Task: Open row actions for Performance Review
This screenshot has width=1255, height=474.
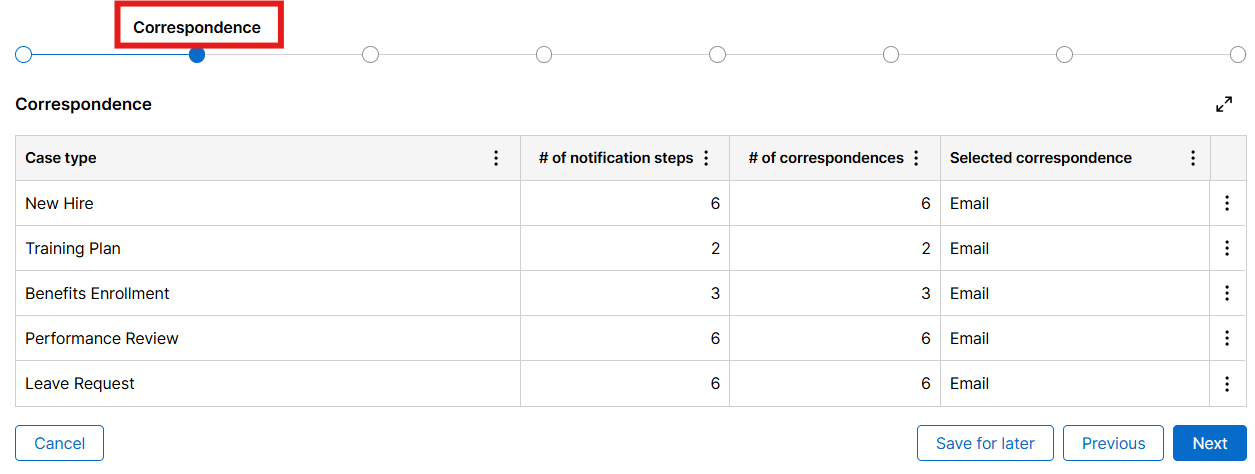Action: point(1227,338)
